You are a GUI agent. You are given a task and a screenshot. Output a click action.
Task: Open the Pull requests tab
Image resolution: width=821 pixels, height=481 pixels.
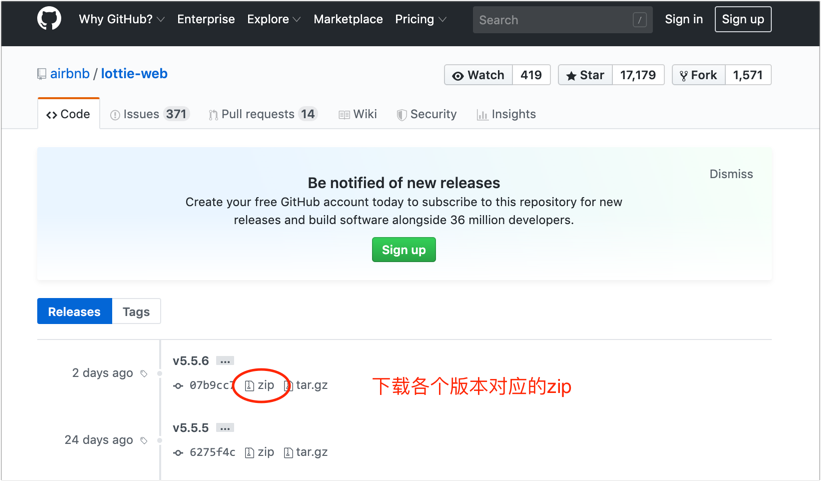click(x=263, y=114)
